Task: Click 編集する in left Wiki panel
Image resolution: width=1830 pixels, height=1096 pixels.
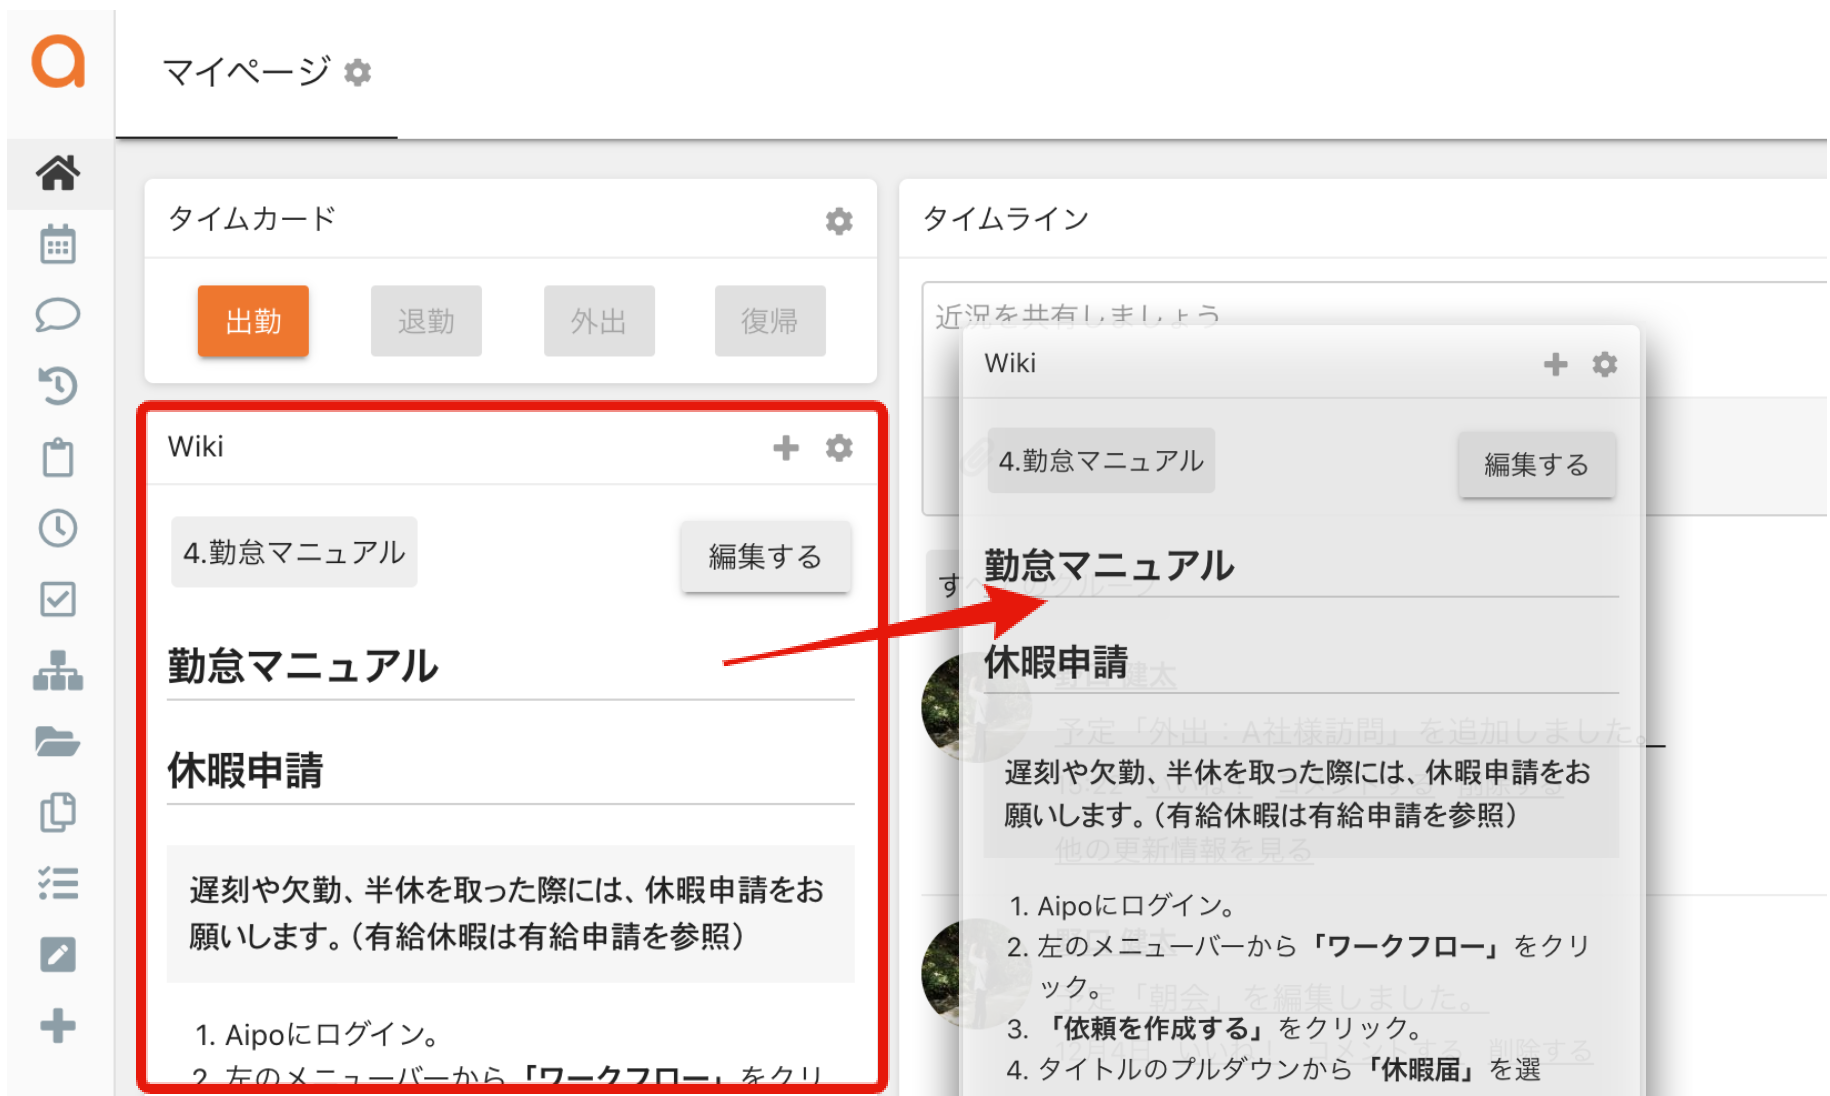Action: (x=766, y=556)
